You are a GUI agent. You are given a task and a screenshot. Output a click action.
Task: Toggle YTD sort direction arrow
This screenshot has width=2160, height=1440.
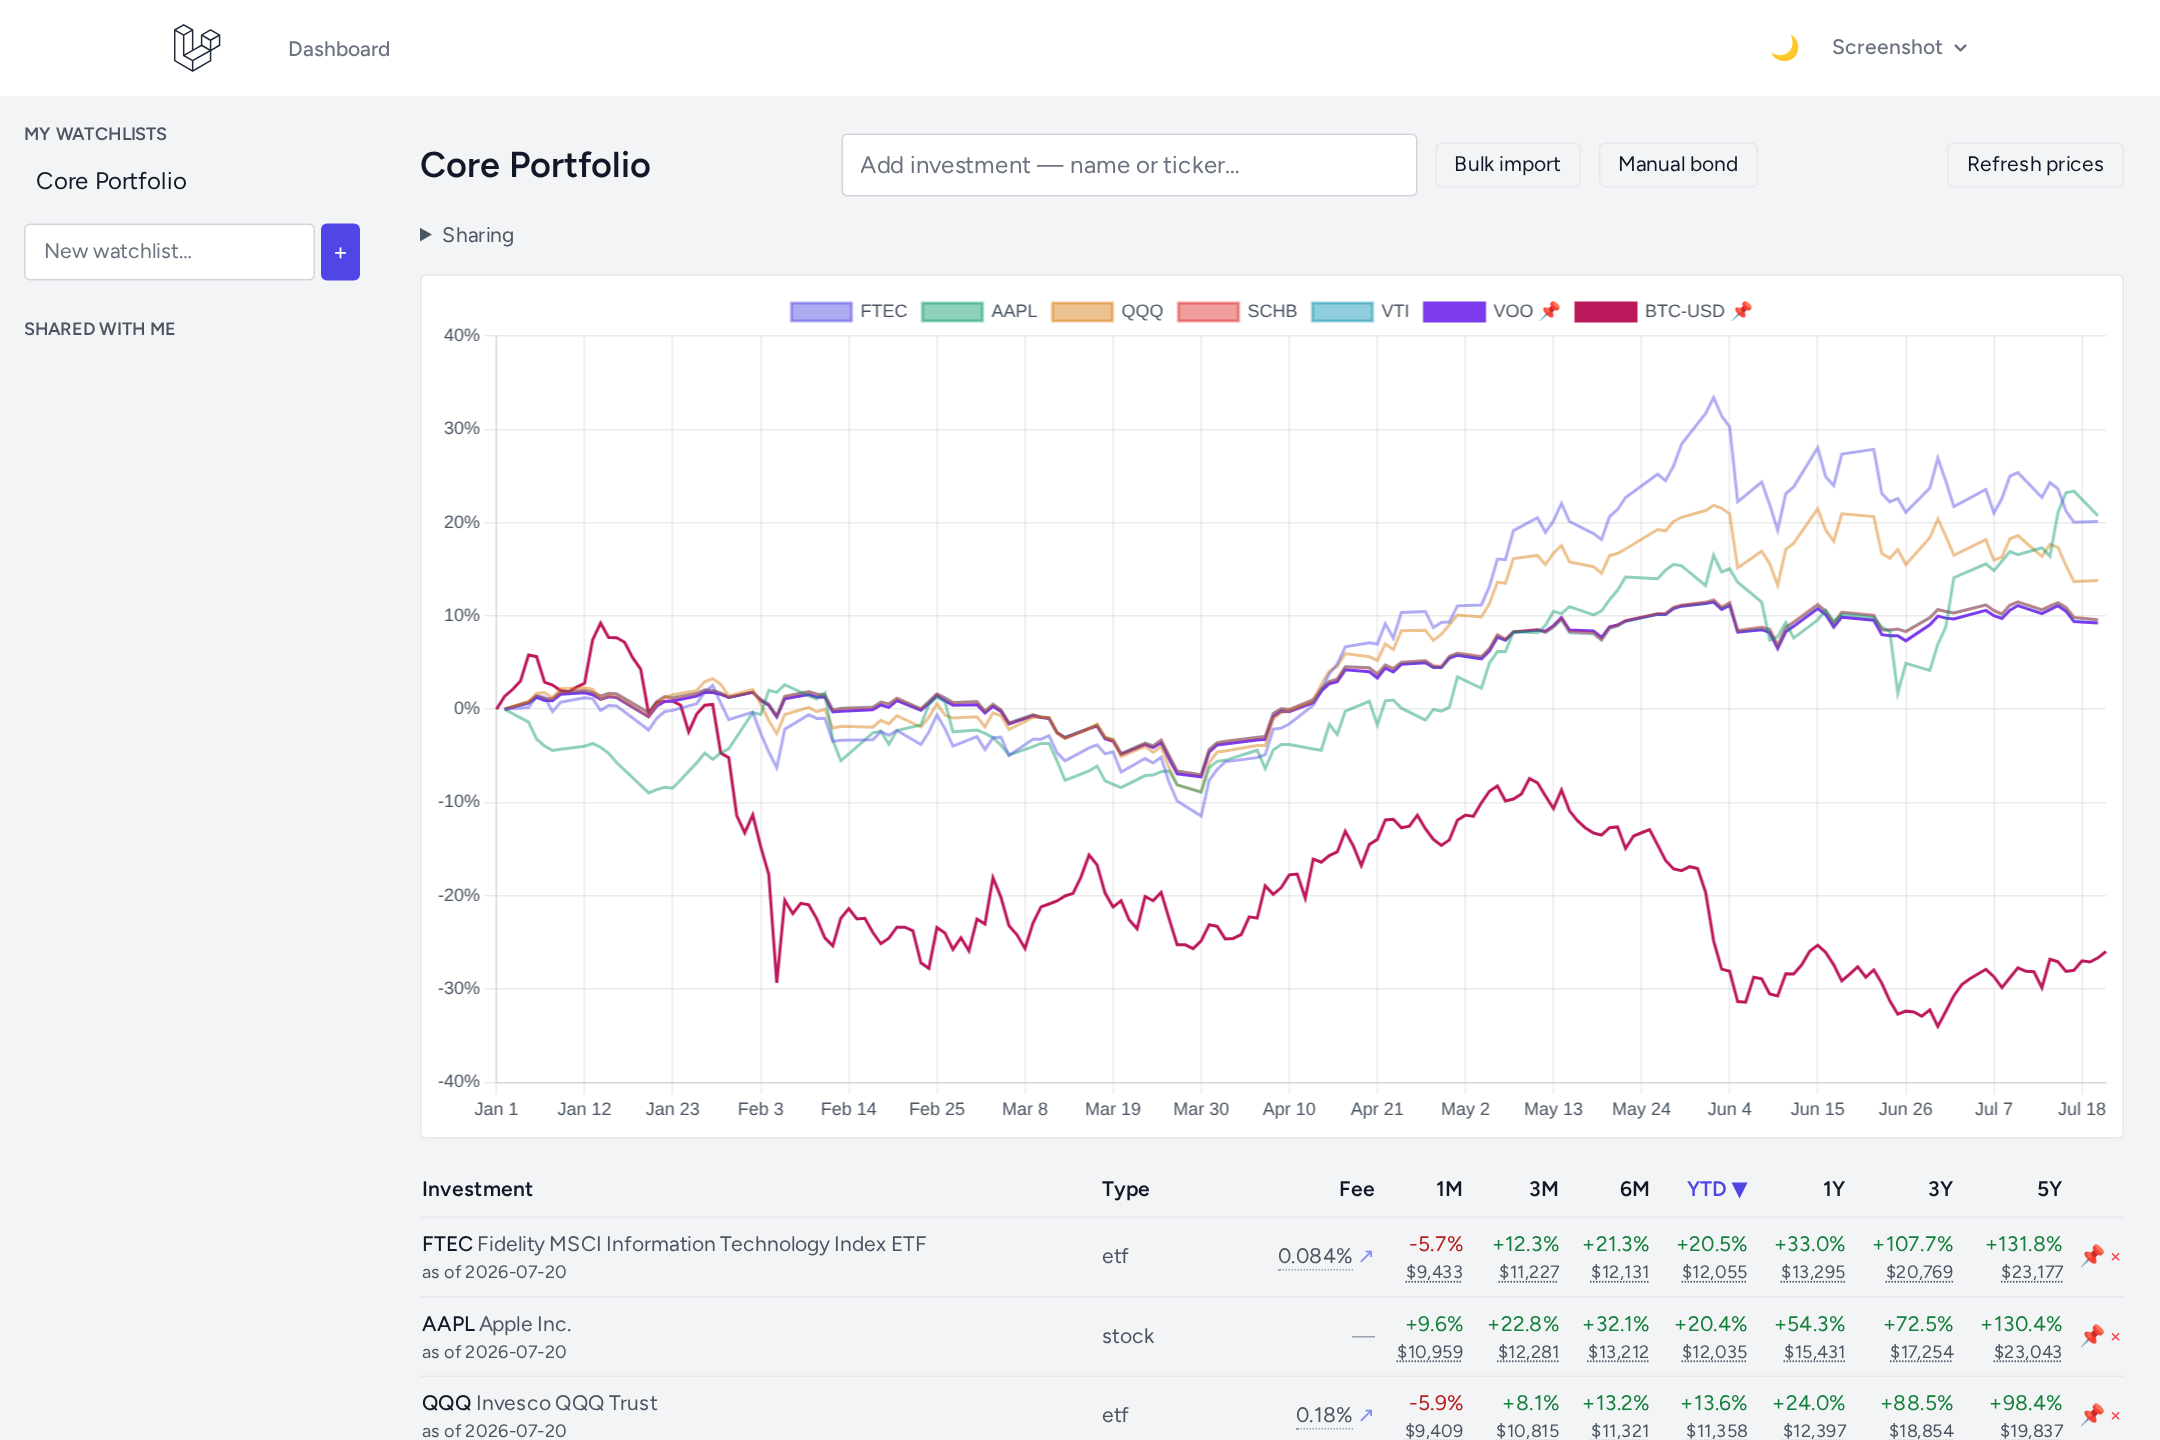[1739, 1190]
